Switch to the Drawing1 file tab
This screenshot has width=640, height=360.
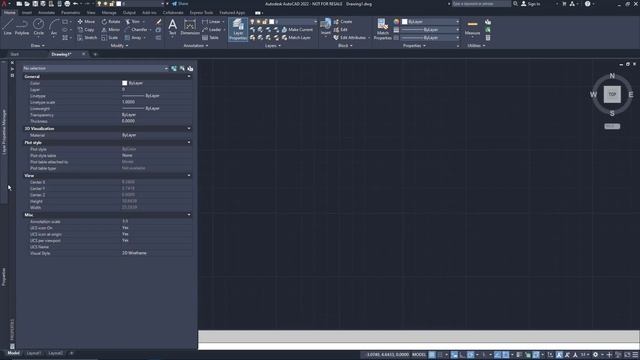pos(62,54)
